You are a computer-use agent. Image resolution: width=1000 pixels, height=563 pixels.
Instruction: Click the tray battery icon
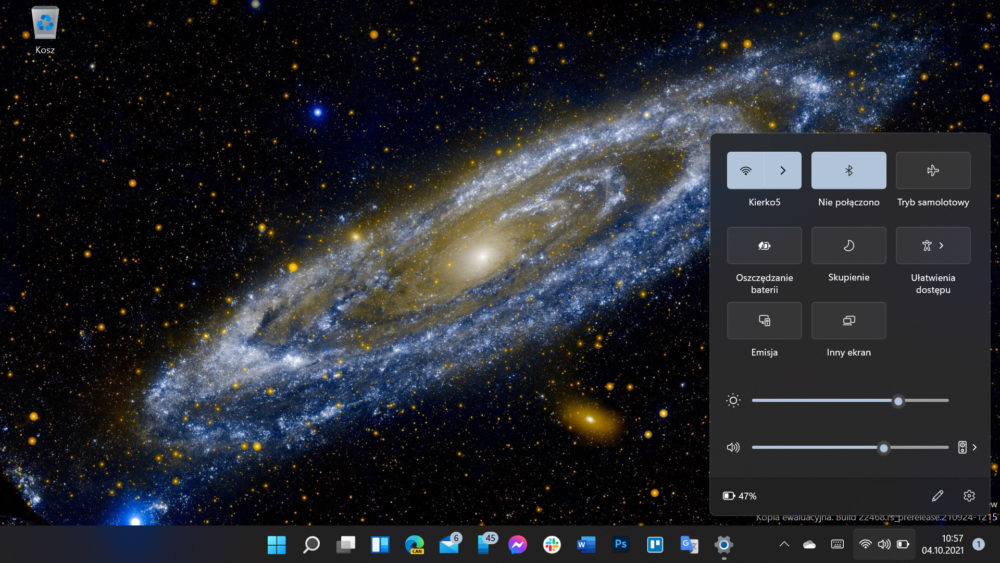click(902, 545)
